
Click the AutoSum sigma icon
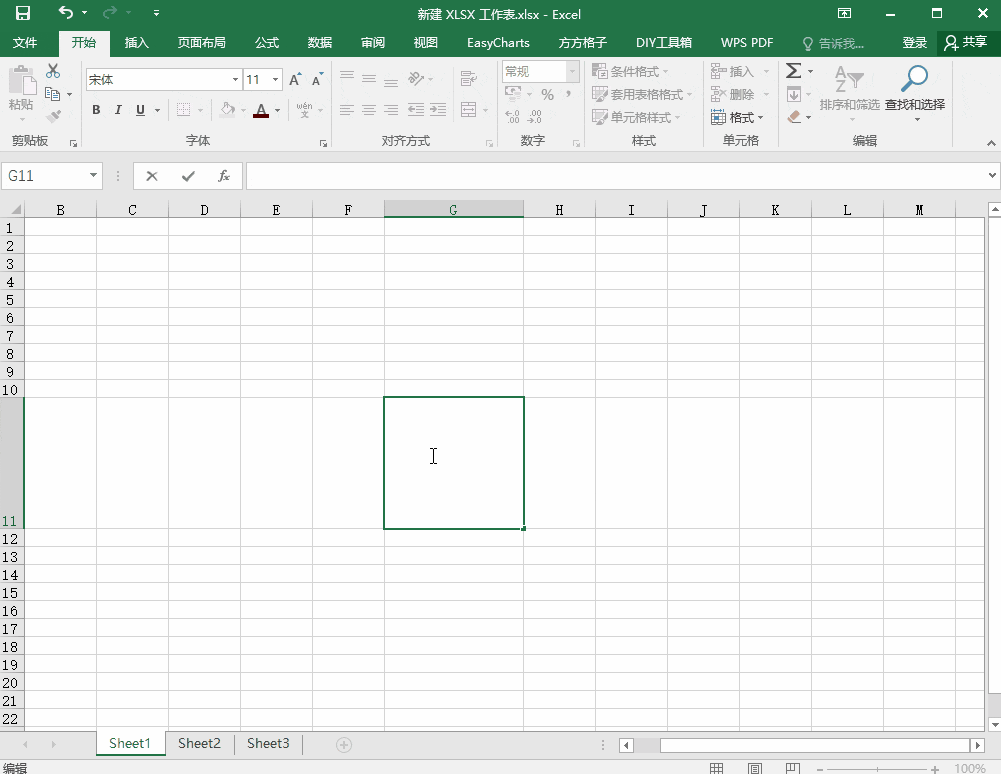point(794,70)
